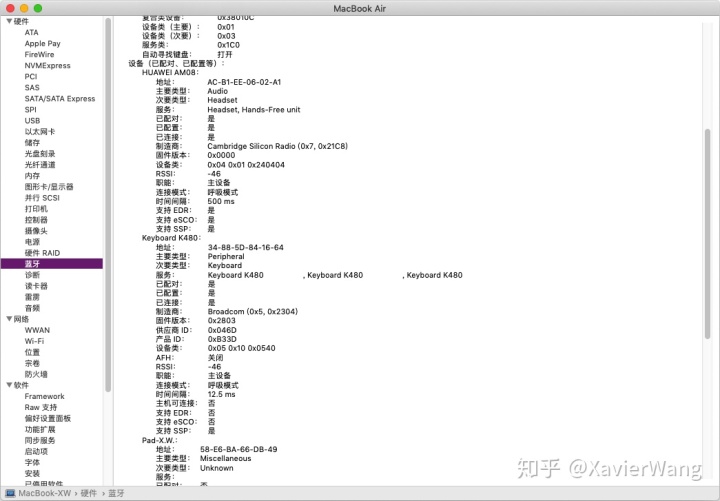The width and height of the screenshot is (720, 501).
Task: Select SAS in the sidebar
Action: point(32,87)
